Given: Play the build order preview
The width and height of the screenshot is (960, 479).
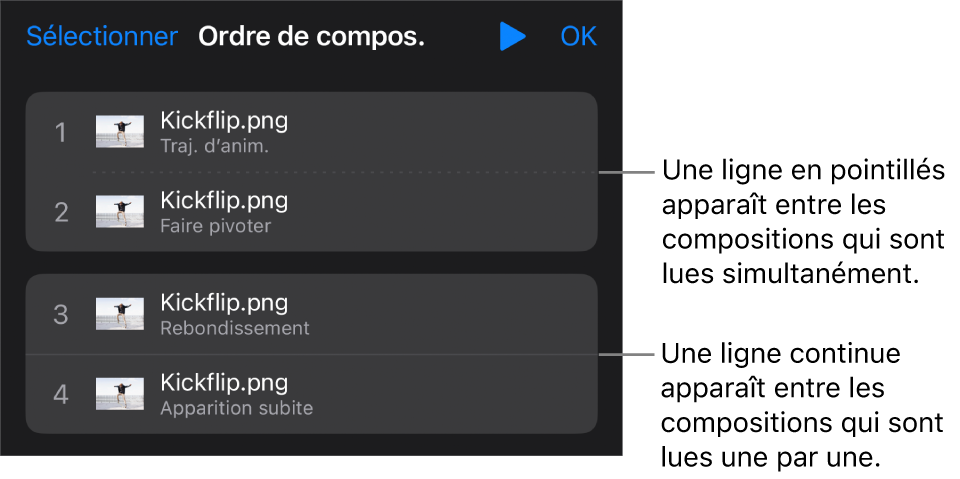Looking at the screenshot, I should 512,37.
